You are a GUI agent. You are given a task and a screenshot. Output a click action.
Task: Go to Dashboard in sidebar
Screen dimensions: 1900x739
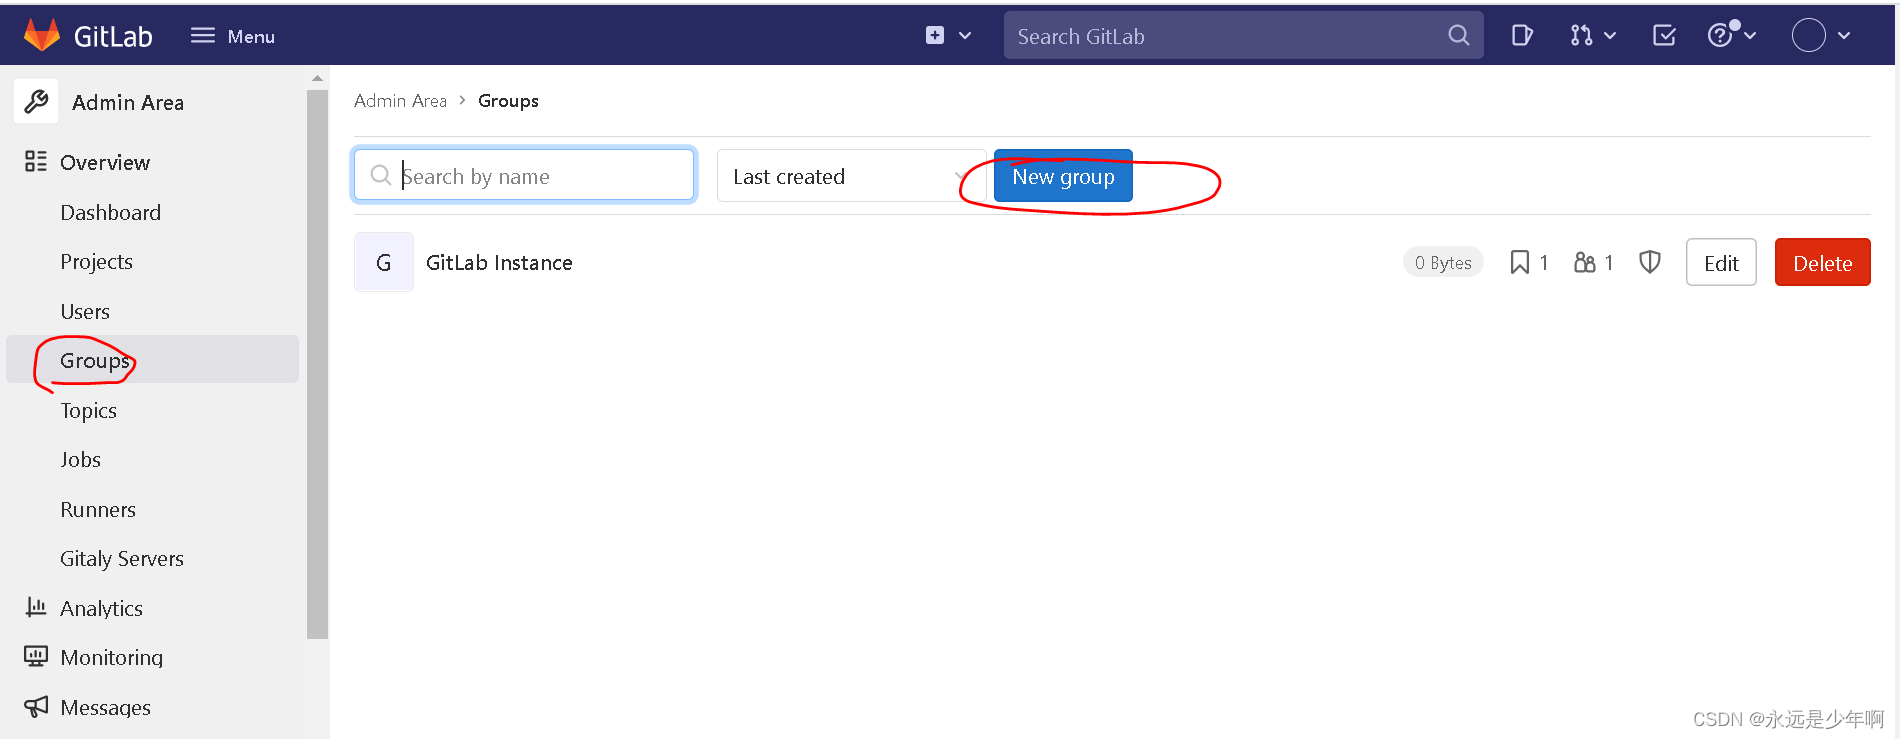110,212
